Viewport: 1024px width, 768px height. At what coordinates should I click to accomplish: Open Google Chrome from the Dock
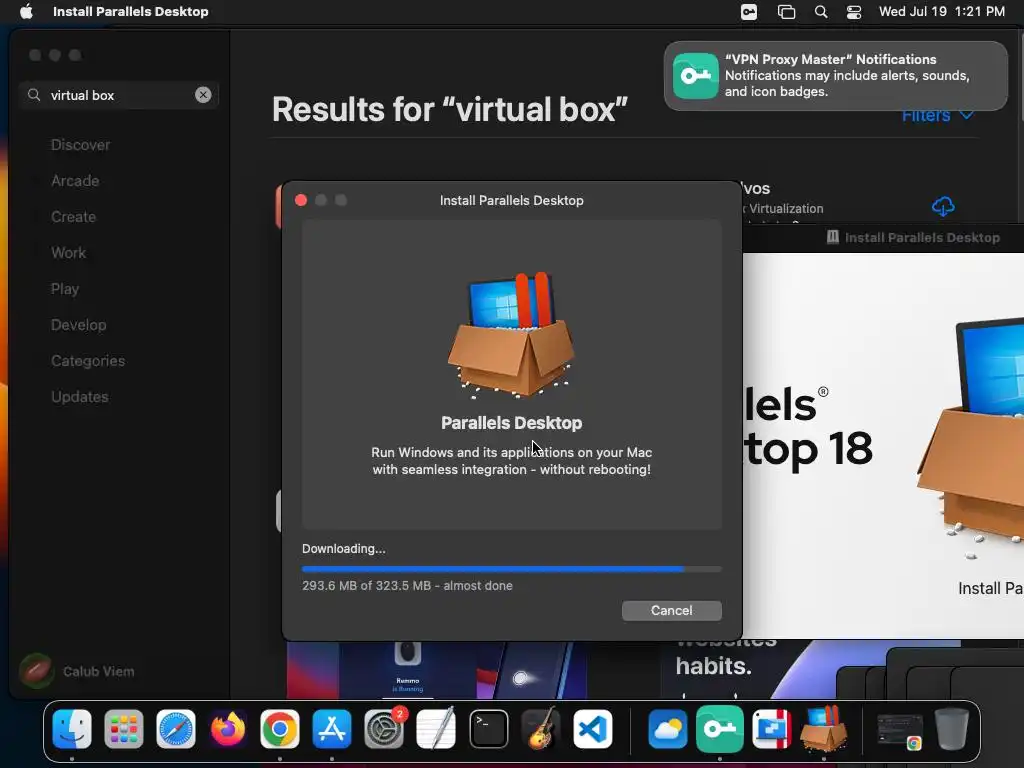coord(280,729)
